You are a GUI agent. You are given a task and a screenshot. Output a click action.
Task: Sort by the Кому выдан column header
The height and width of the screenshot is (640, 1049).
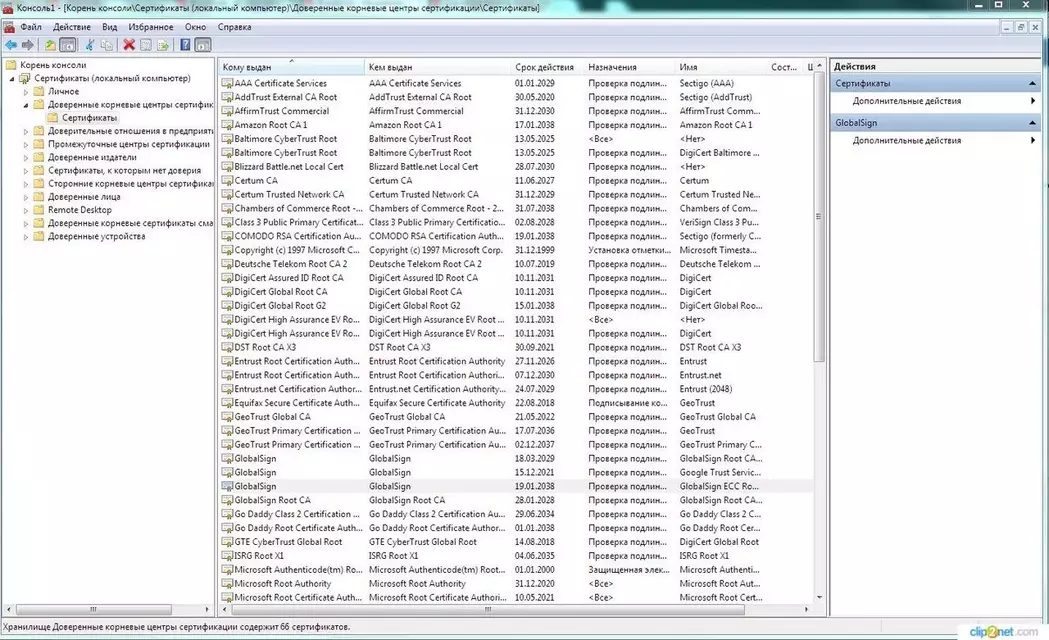292,67
